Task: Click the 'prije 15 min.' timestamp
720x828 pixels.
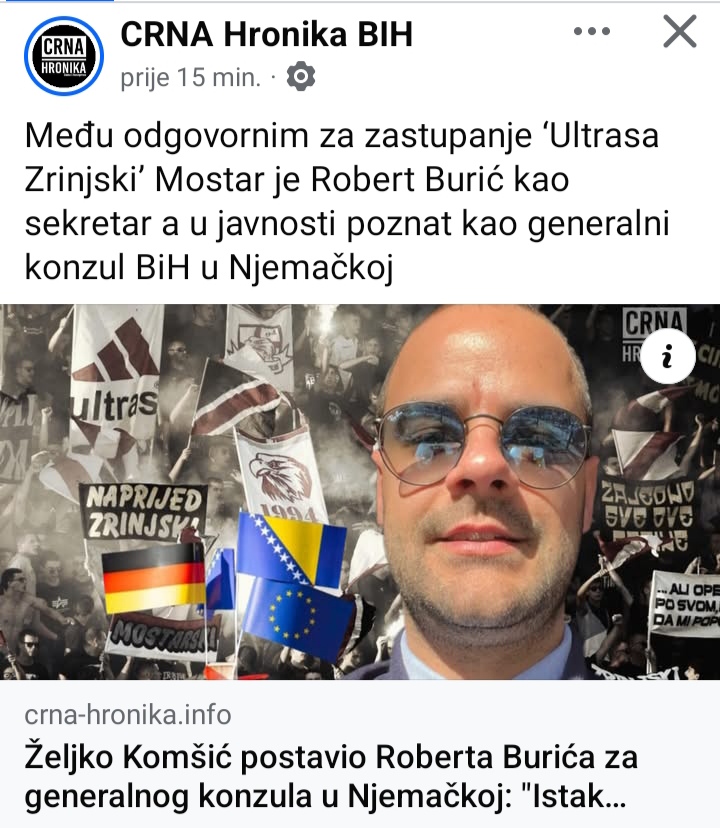Action: click(x=191, y=78)
